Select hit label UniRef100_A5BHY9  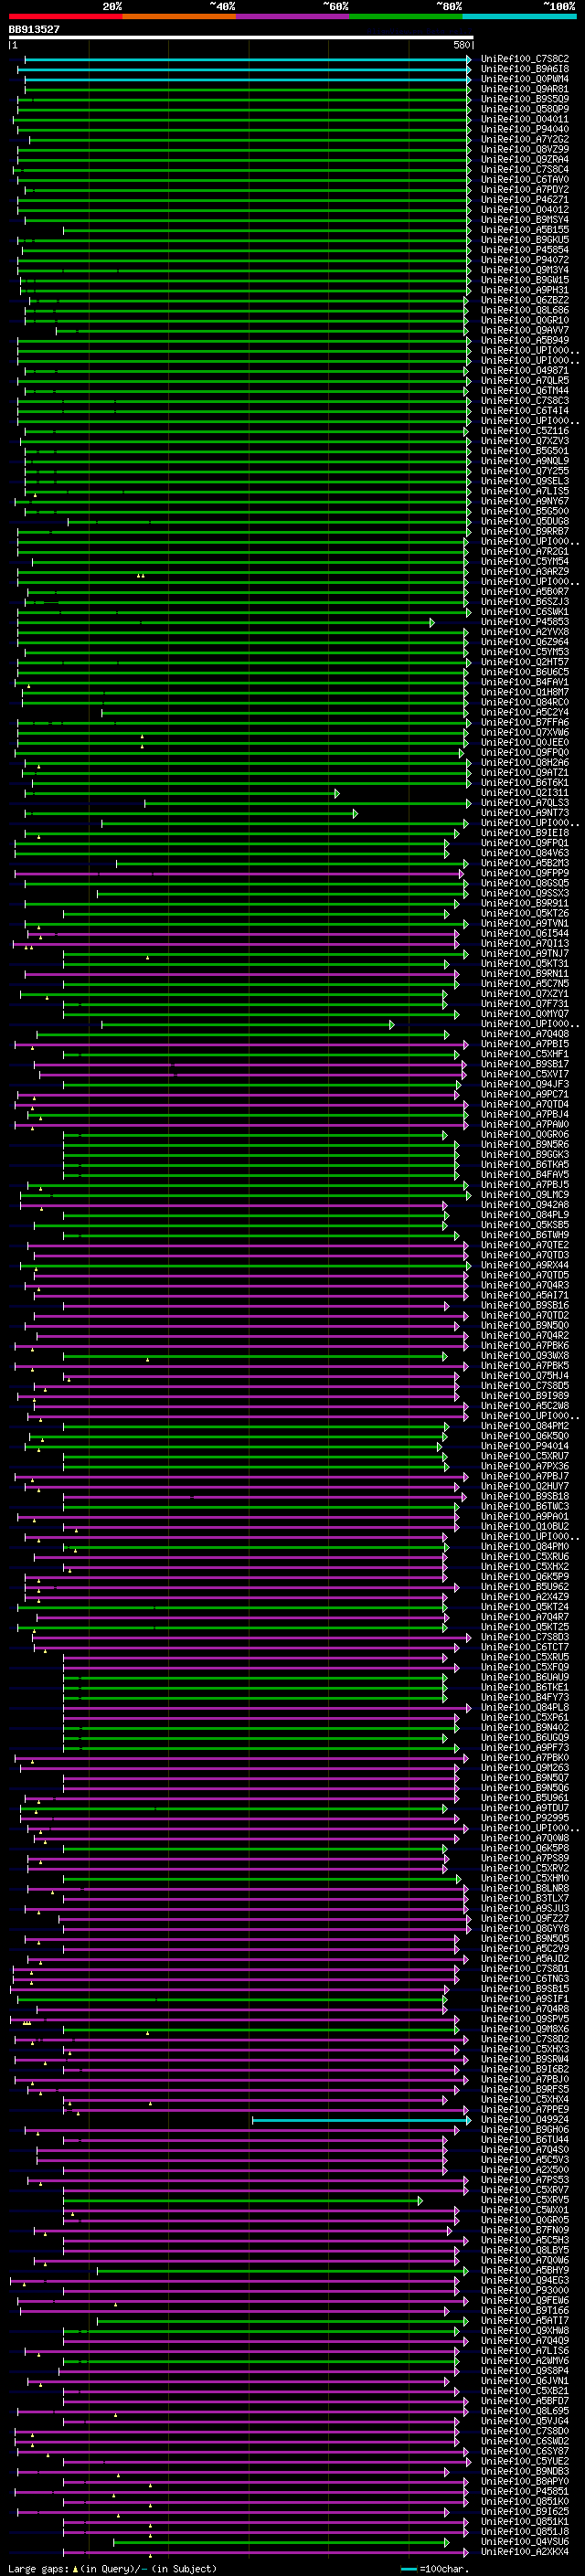(524, 2271)
